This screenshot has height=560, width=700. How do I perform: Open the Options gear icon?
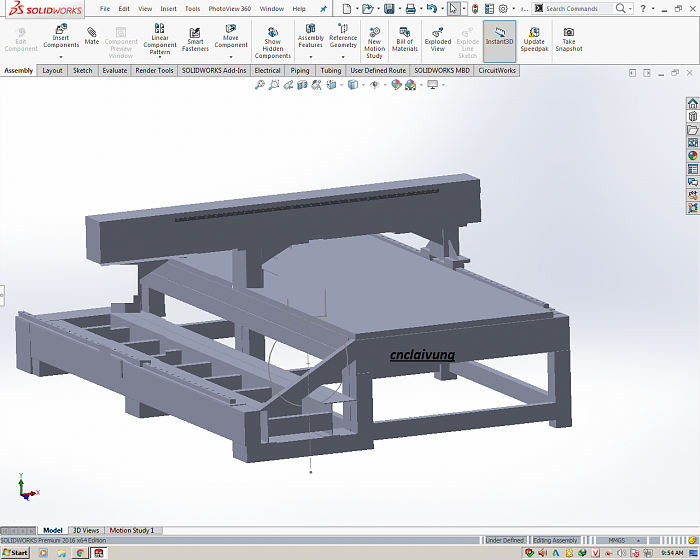(503, 8)
